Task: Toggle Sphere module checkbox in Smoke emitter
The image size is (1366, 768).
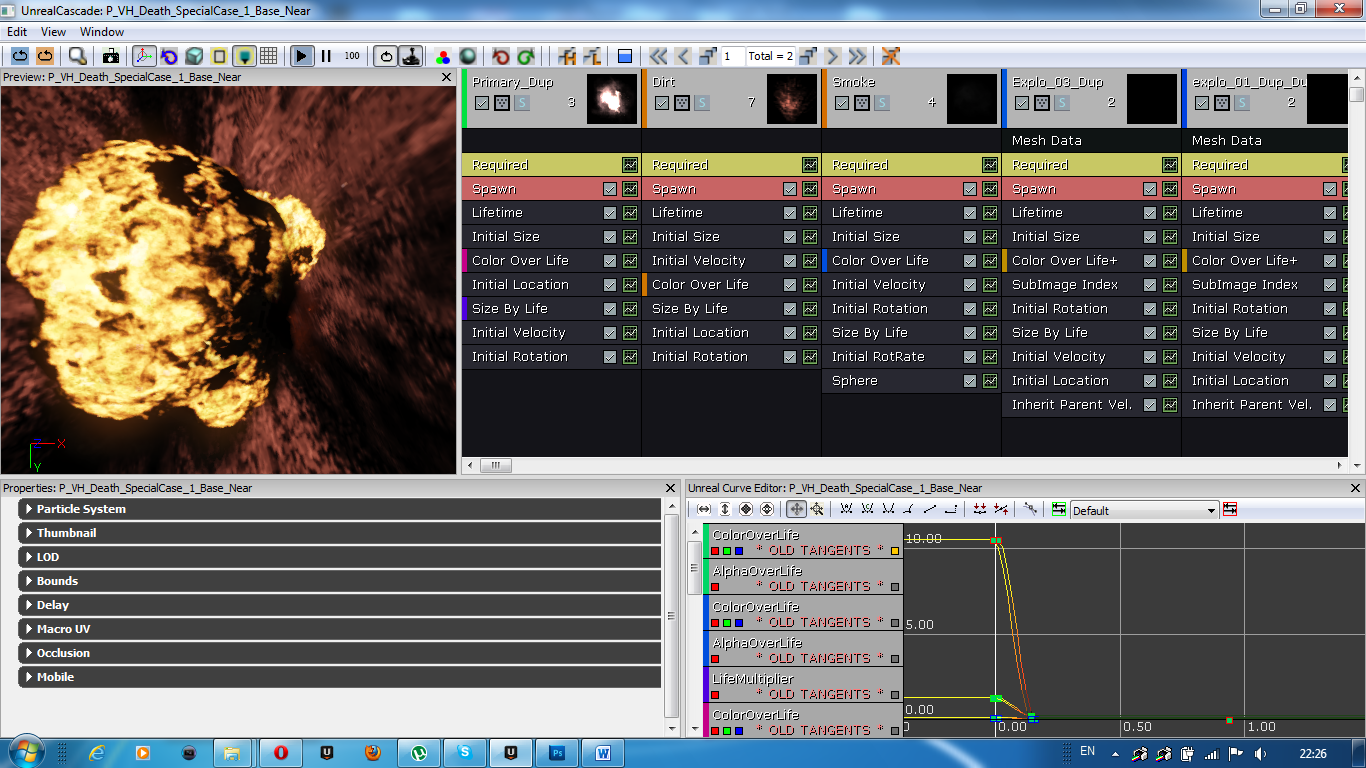Action: click(970, 380)
